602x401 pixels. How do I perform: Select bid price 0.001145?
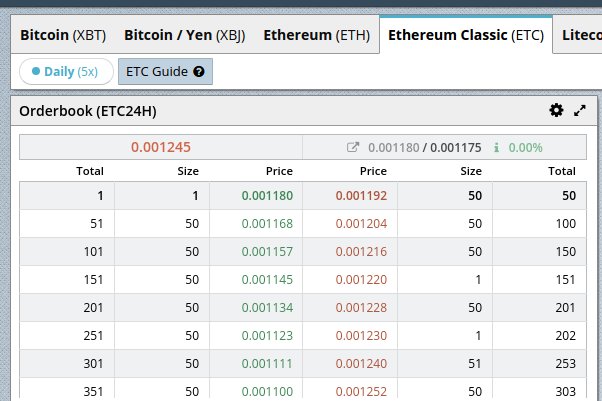tap(267, 280)
